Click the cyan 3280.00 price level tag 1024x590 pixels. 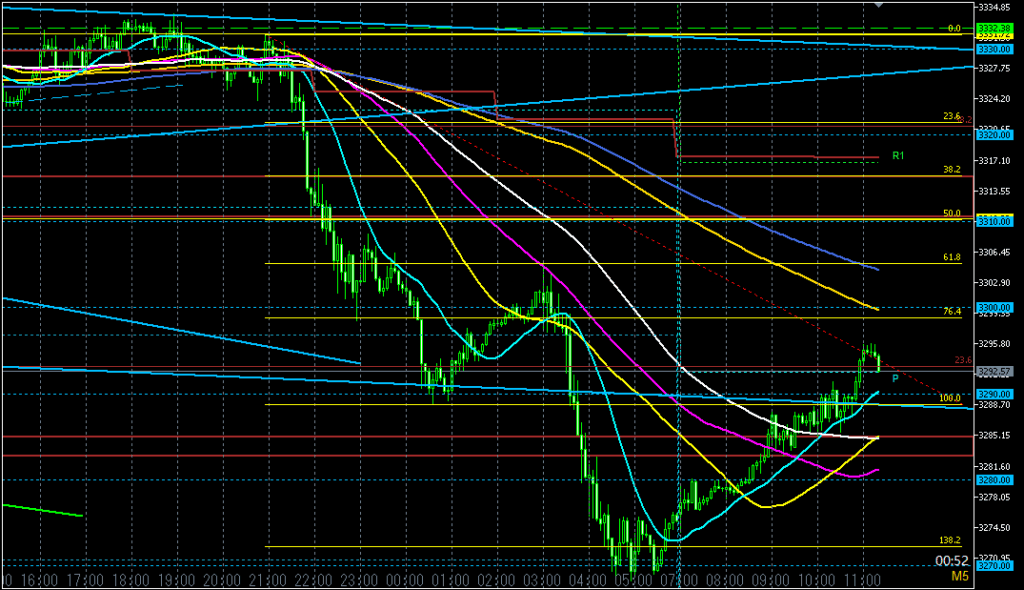pos(994,480)
